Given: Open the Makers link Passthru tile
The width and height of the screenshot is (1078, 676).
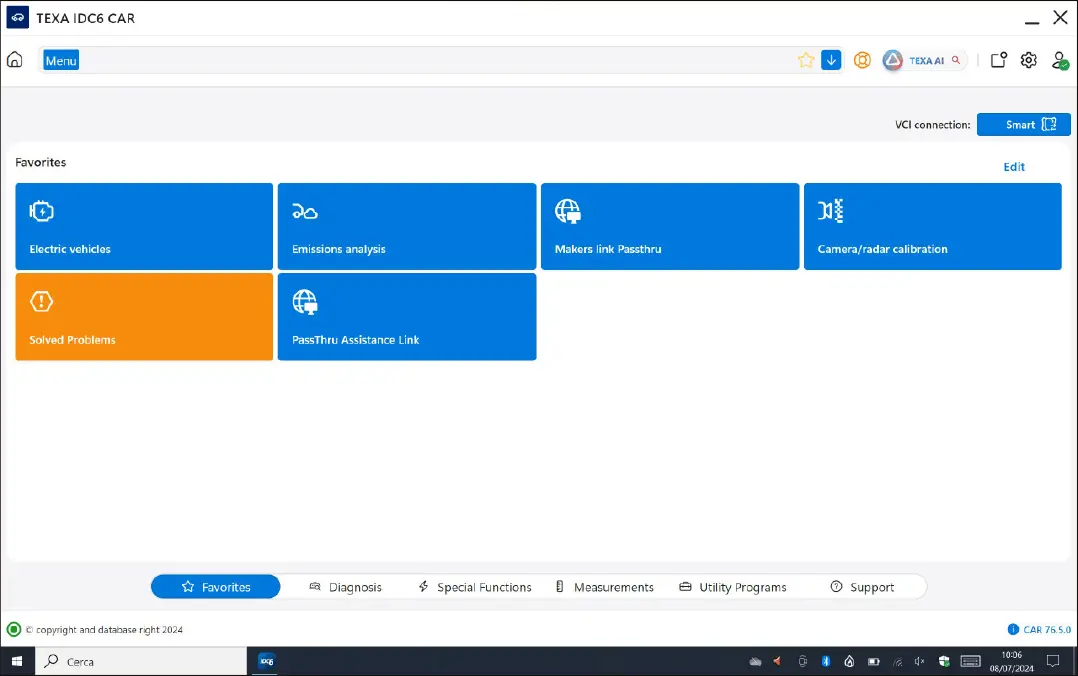Looking at the screenshot, I should pyautogui.click(x=669, y=226).
